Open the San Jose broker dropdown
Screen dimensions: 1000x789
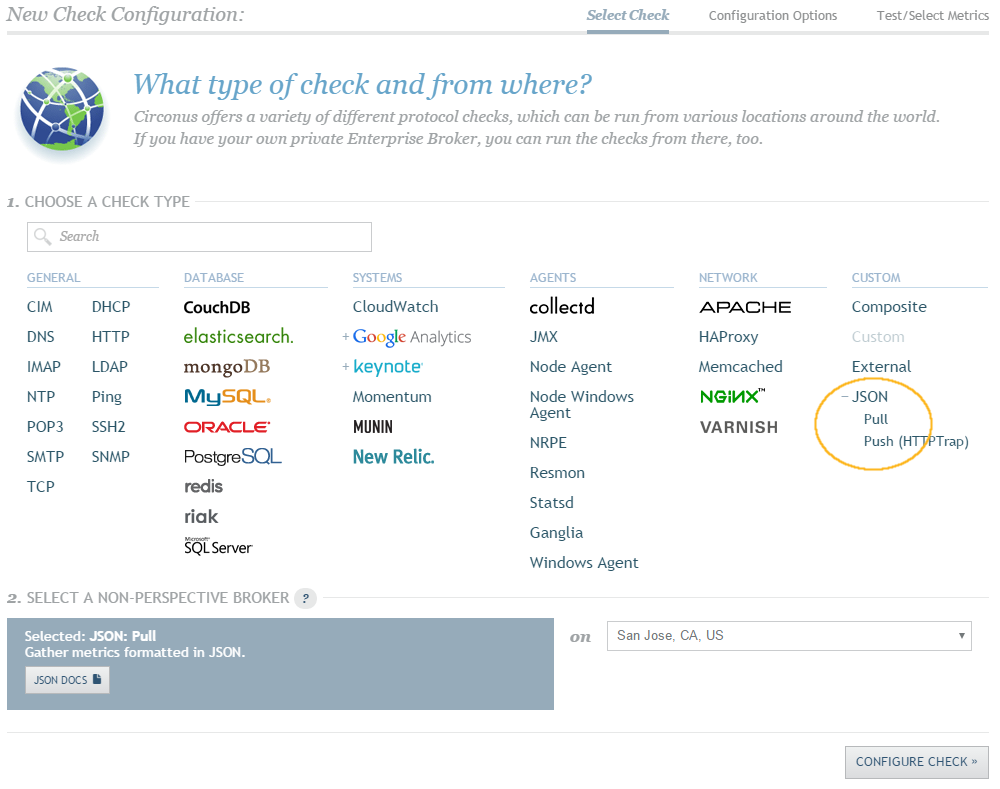click(788, 635)
